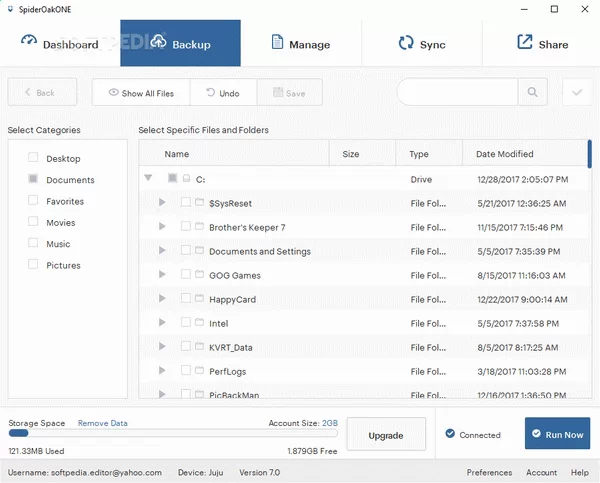
Task: Open Preferences from the bottom bar
Action: 489,472
